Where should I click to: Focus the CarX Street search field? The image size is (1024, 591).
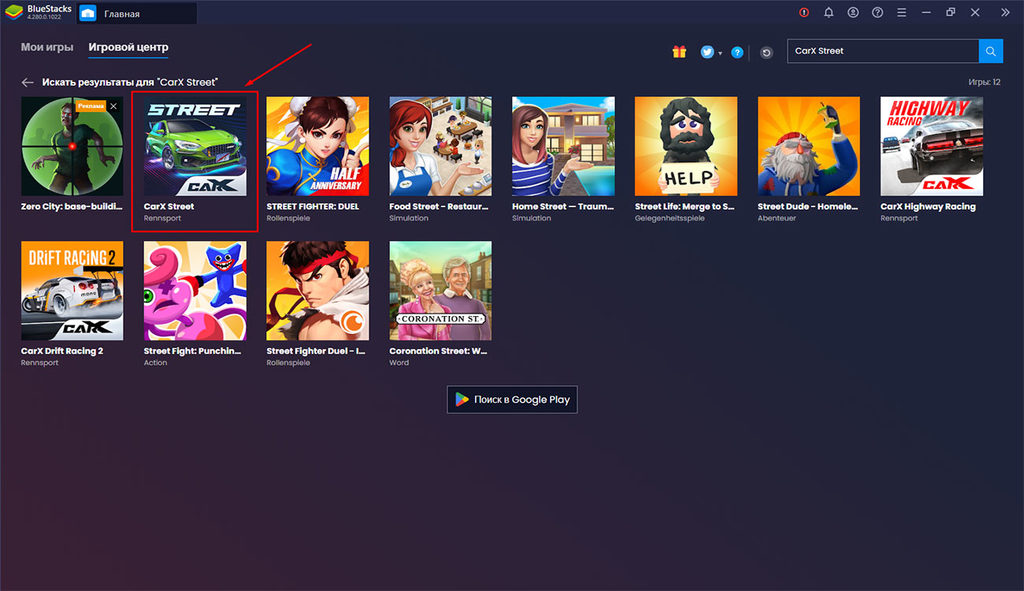click(x=882, y=51)
